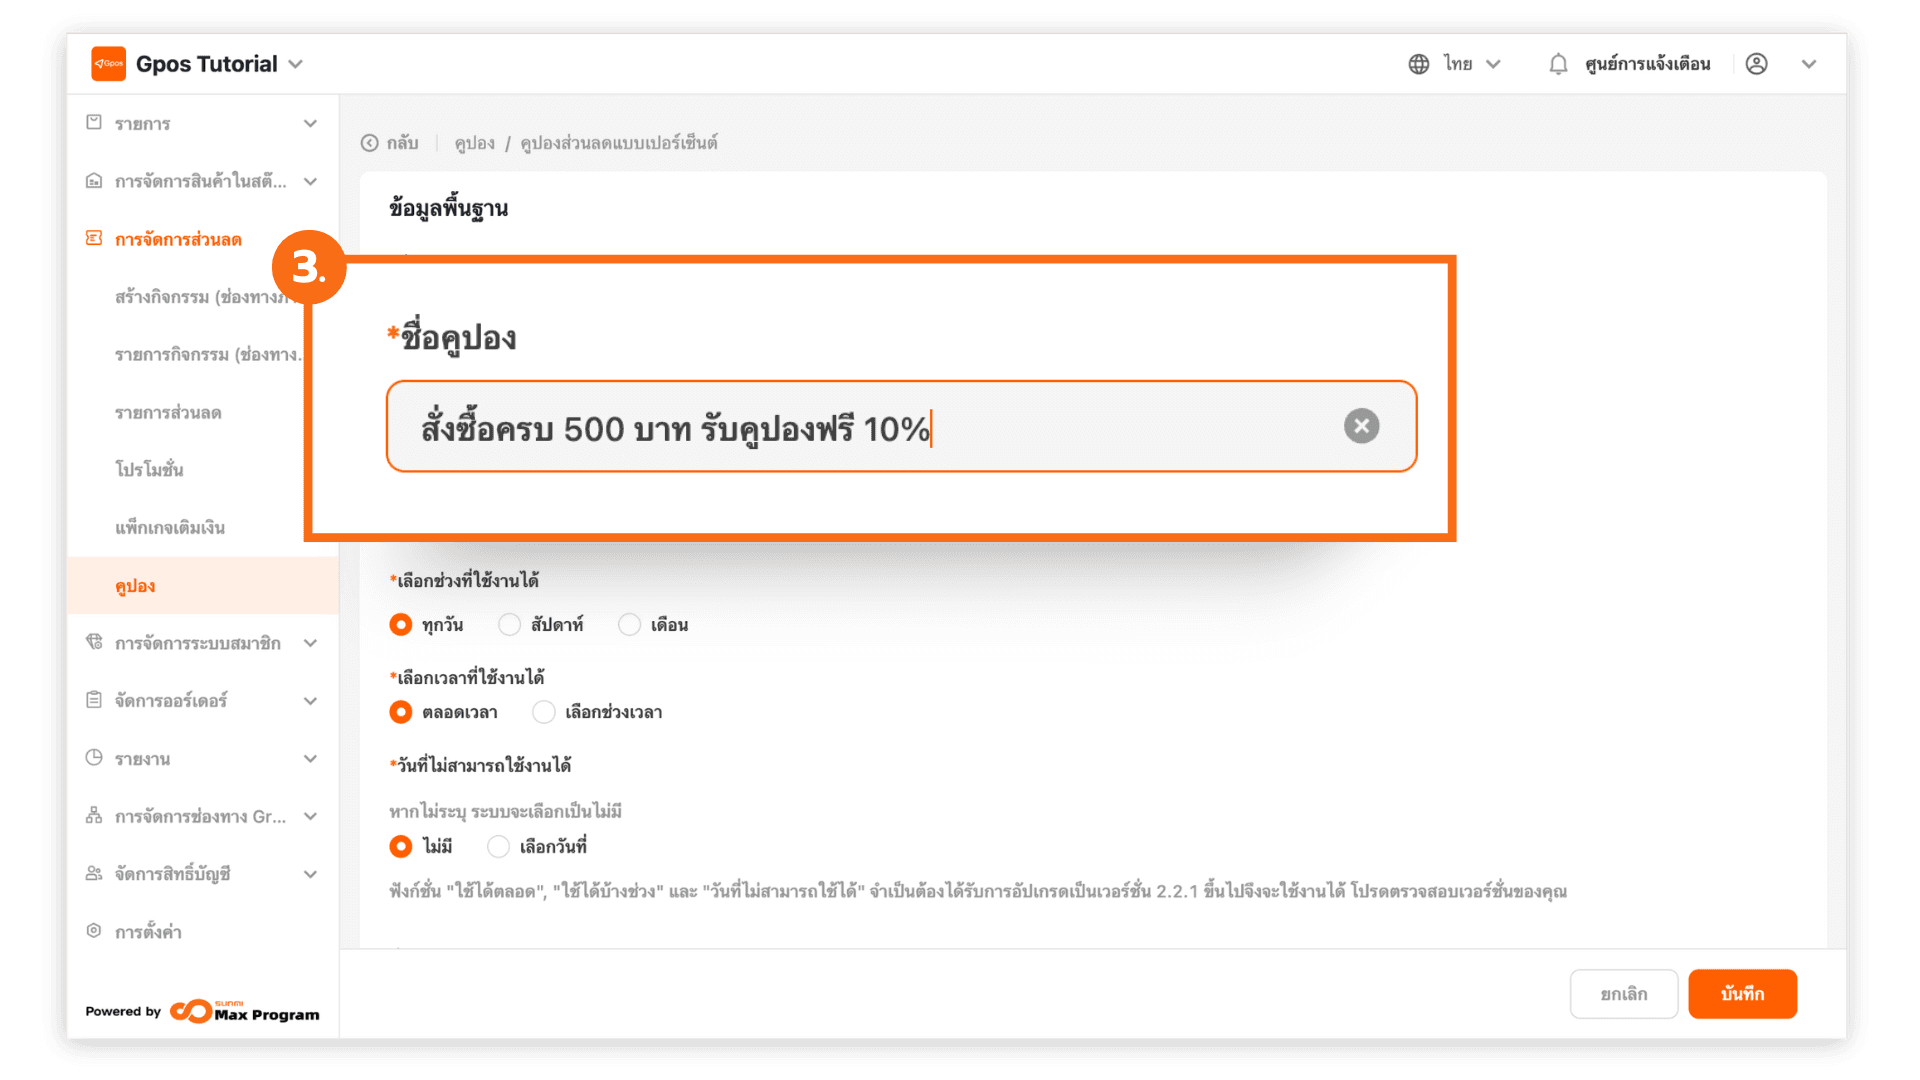
Task: Click the การตั้งค่า settings icon in sidebar
Action: click(94, 931)
